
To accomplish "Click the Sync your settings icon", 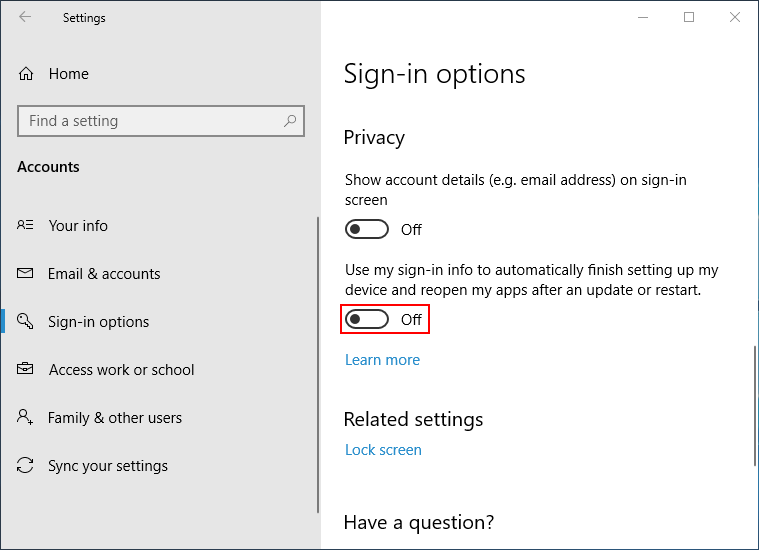I will click(26, 466).
